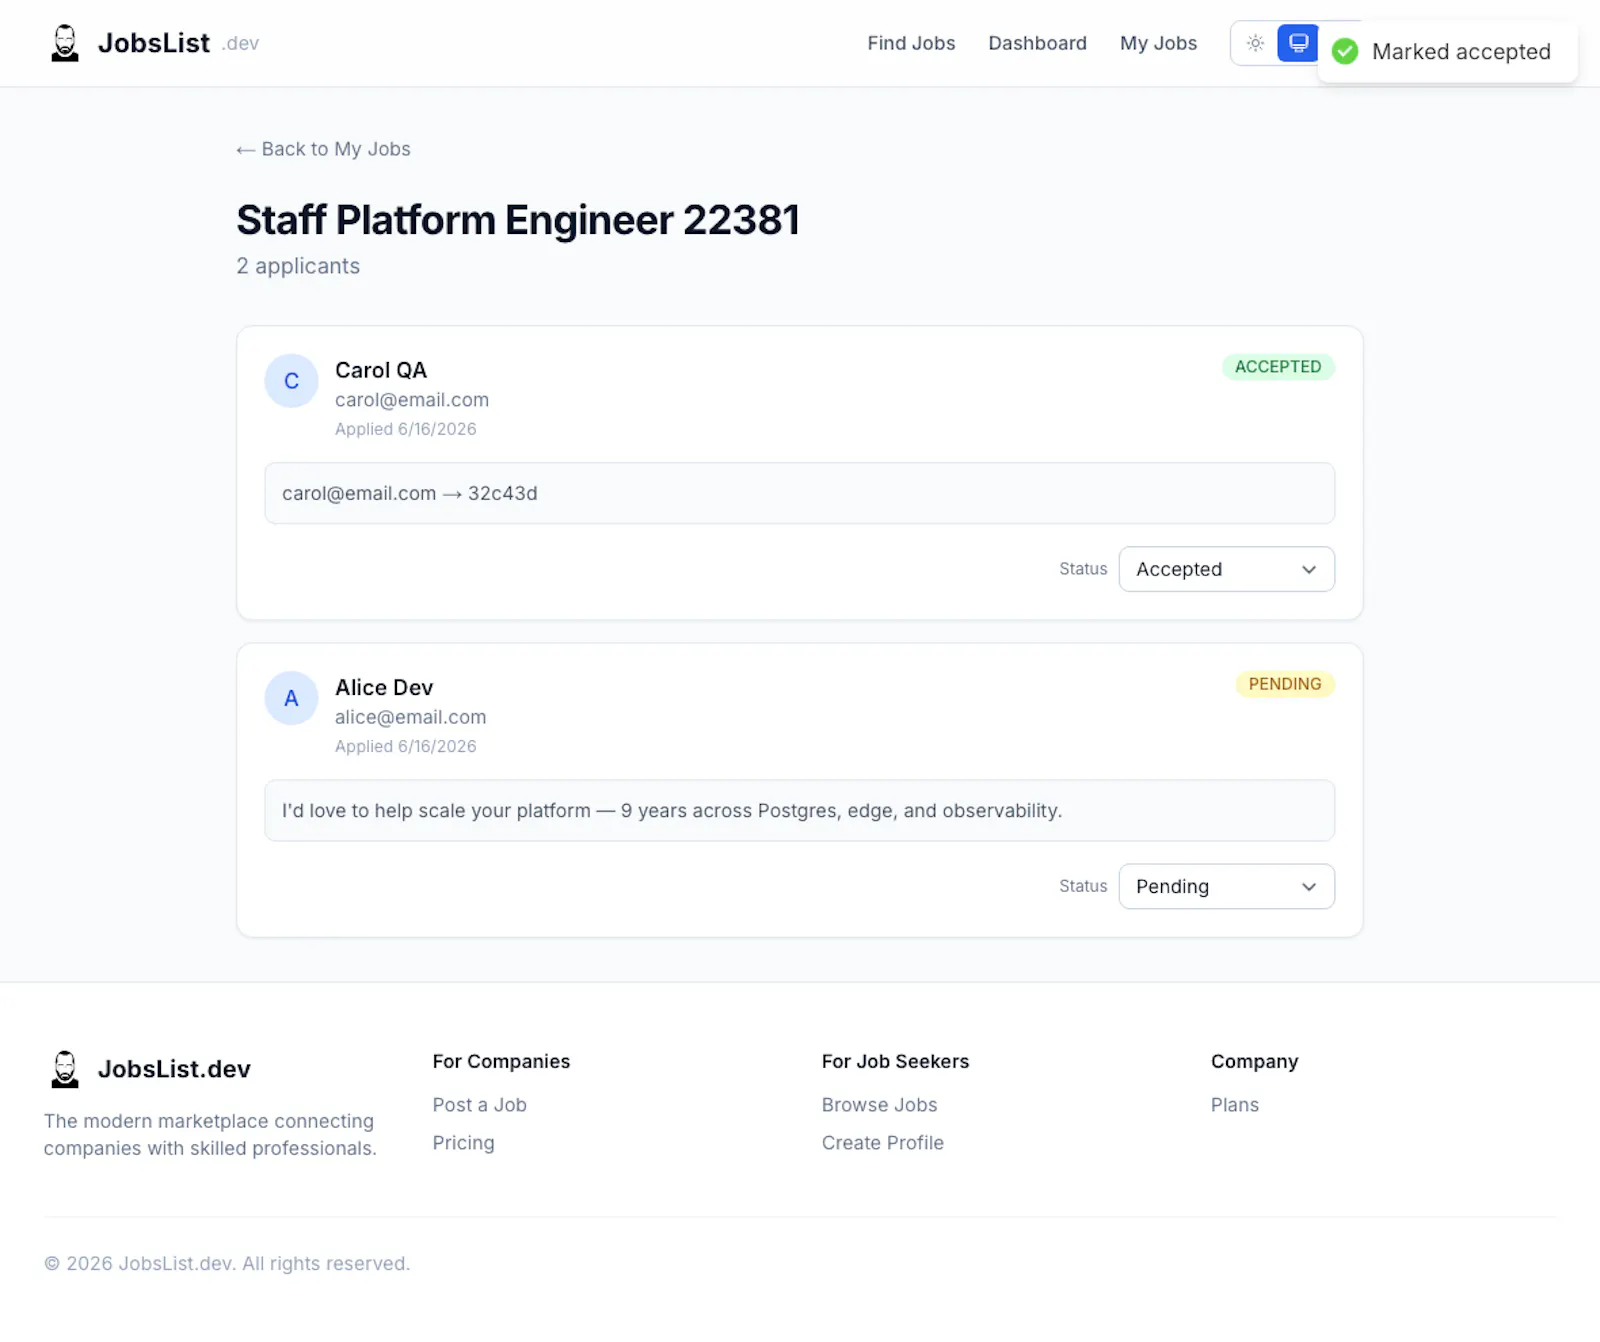Viewport: 1600px width, 1342px height.
Task: Open Create Profile footer link
Action: pyautogui.click(x=882, y=1143)
